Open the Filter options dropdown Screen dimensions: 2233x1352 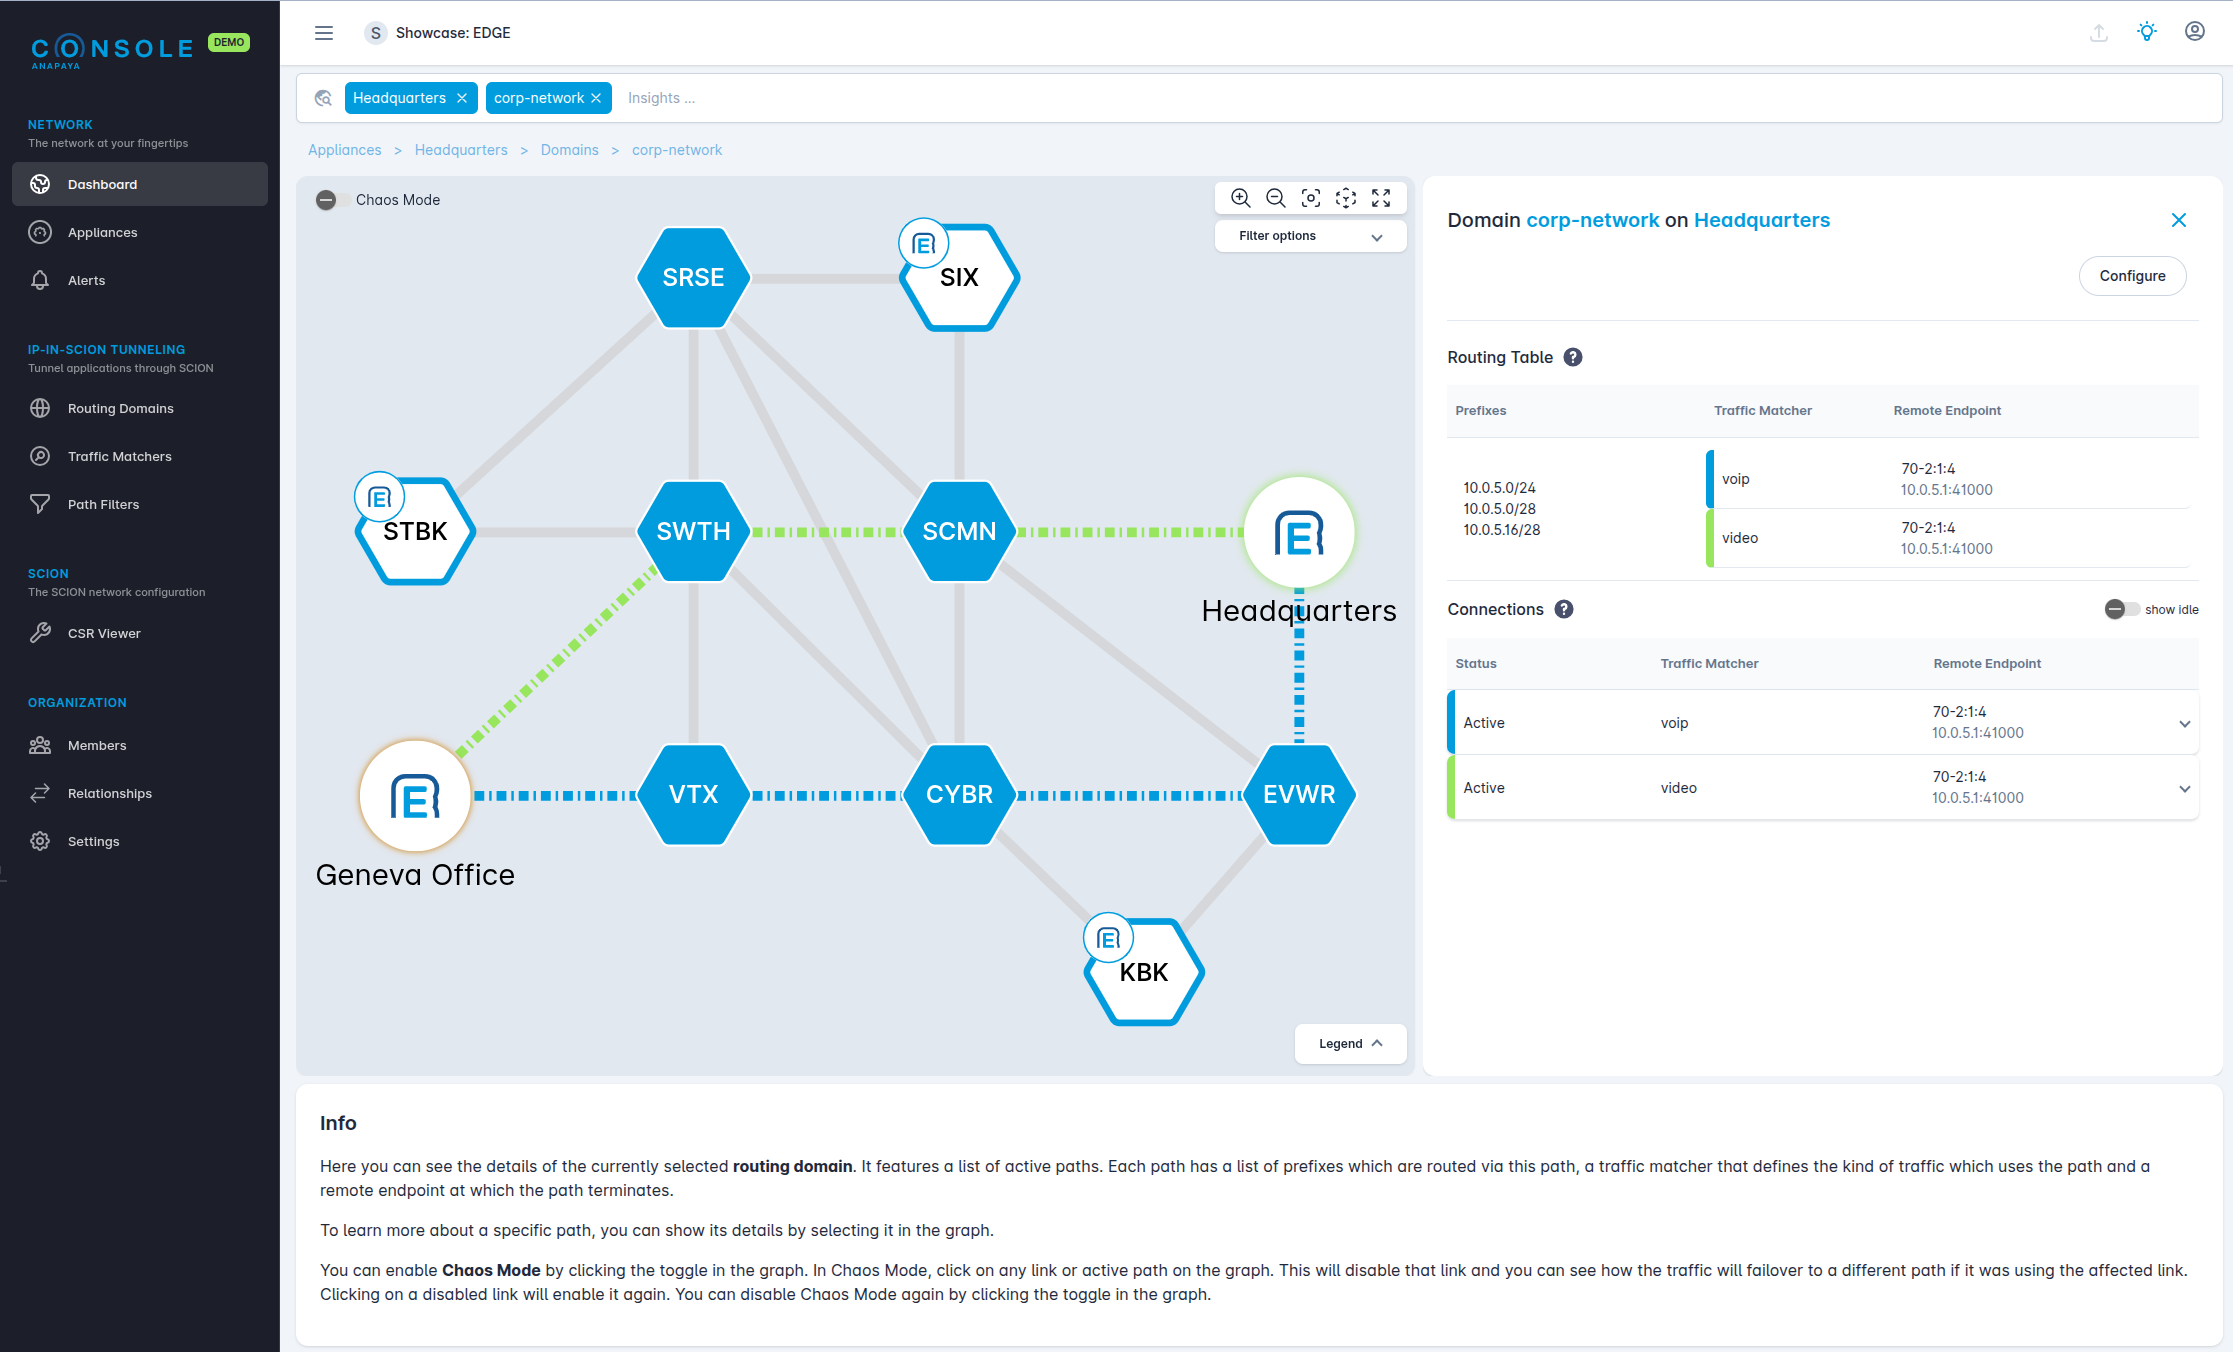point(1310,236)
